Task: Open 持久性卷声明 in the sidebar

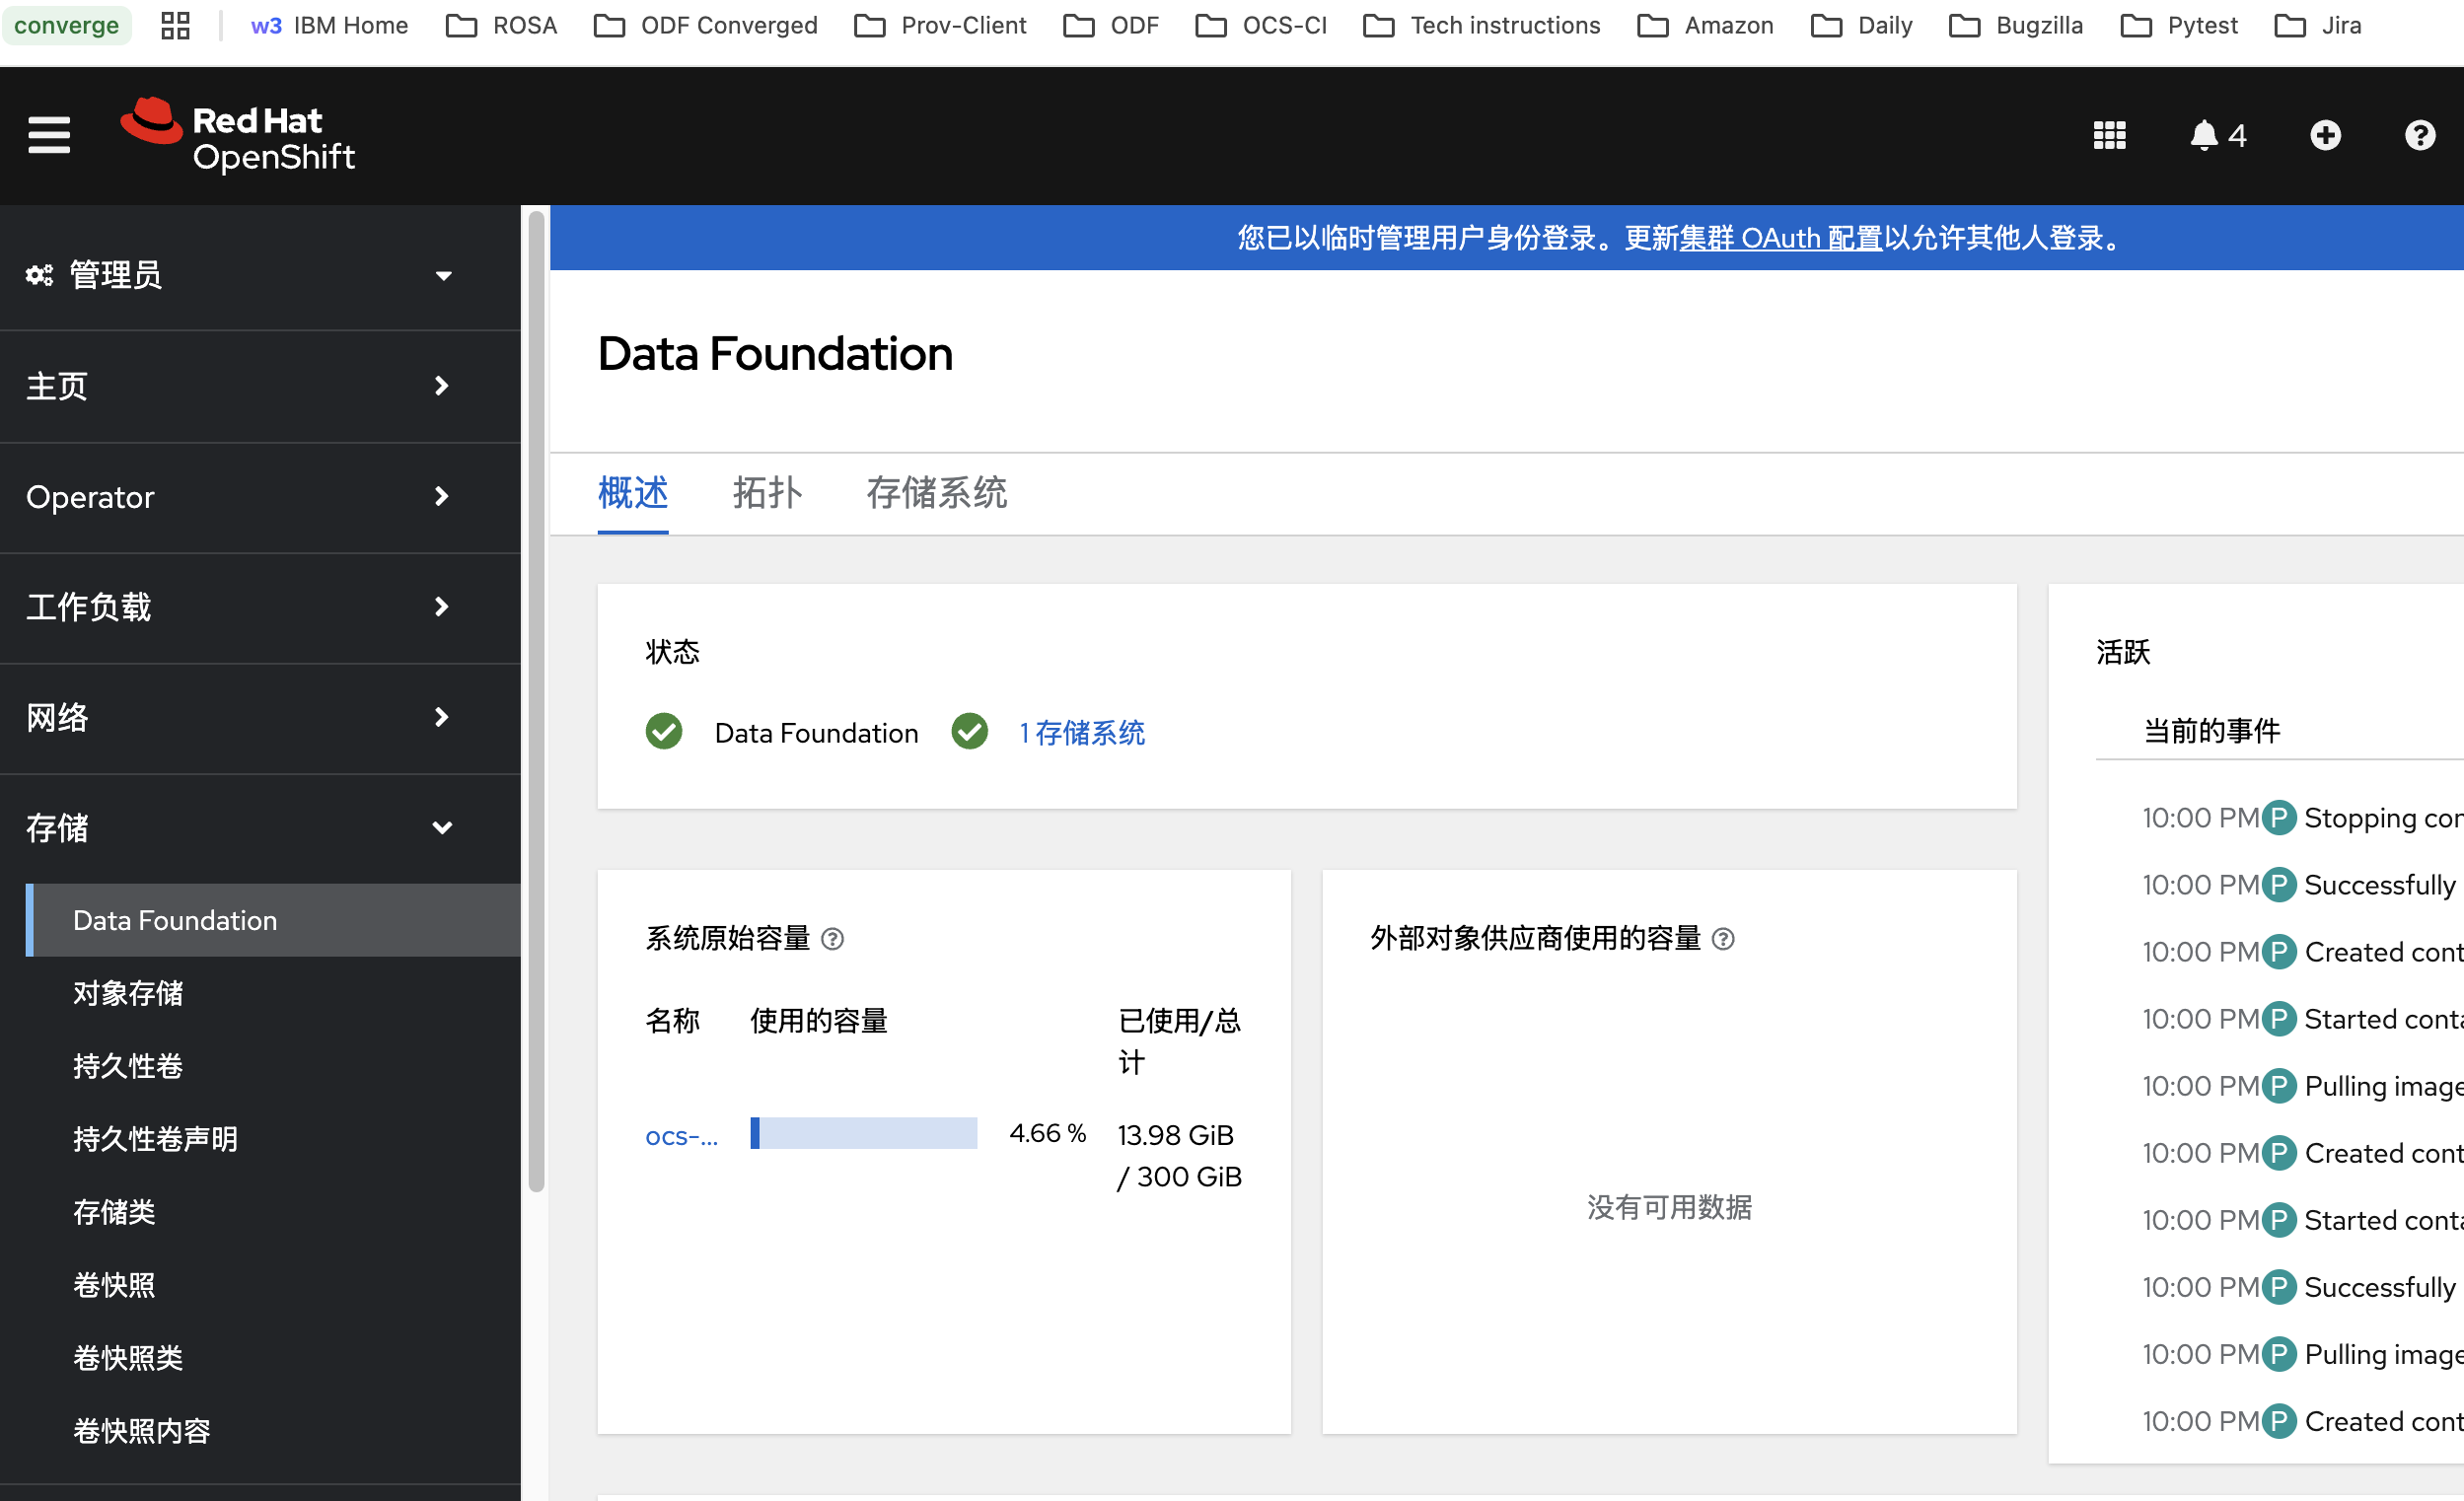Action: click(x=155, y=1139)
